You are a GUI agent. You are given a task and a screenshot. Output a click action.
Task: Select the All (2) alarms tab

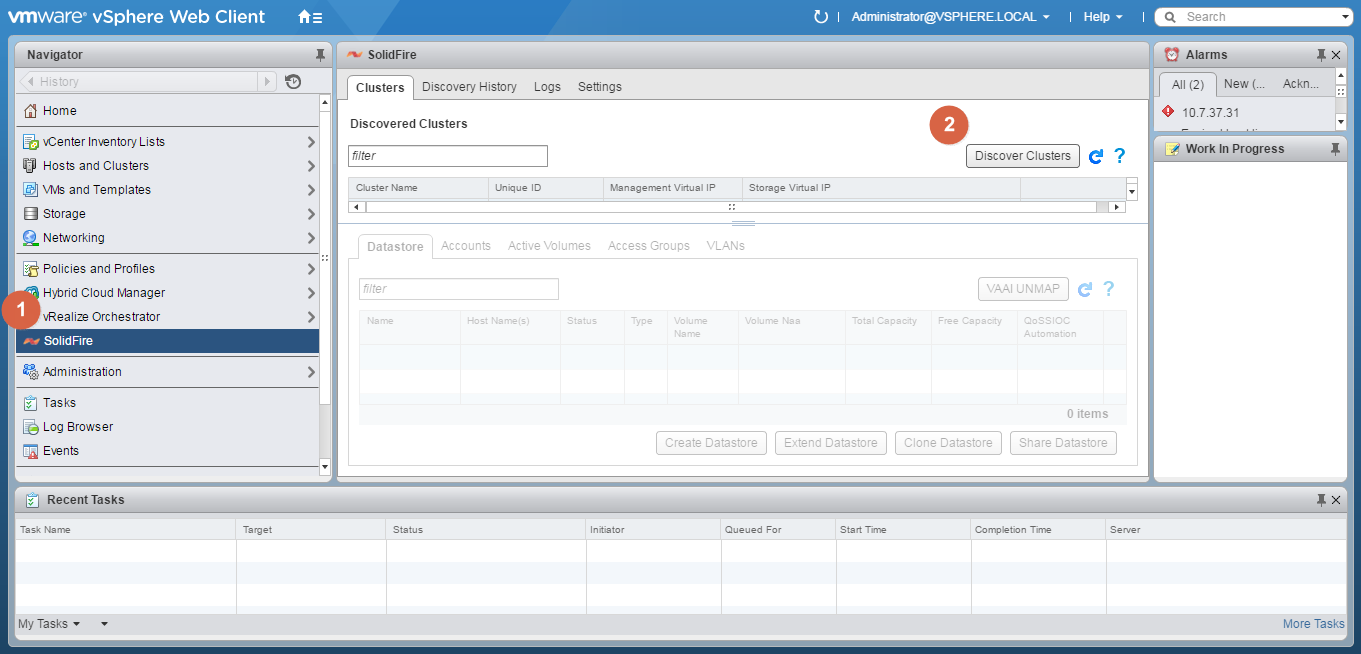click(1188, 85)
